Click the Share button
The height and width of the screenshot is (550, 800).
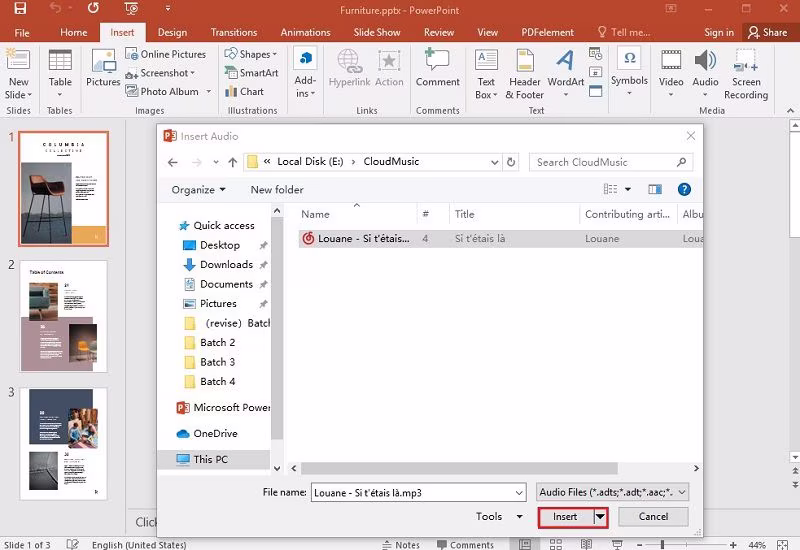(768, 32)
